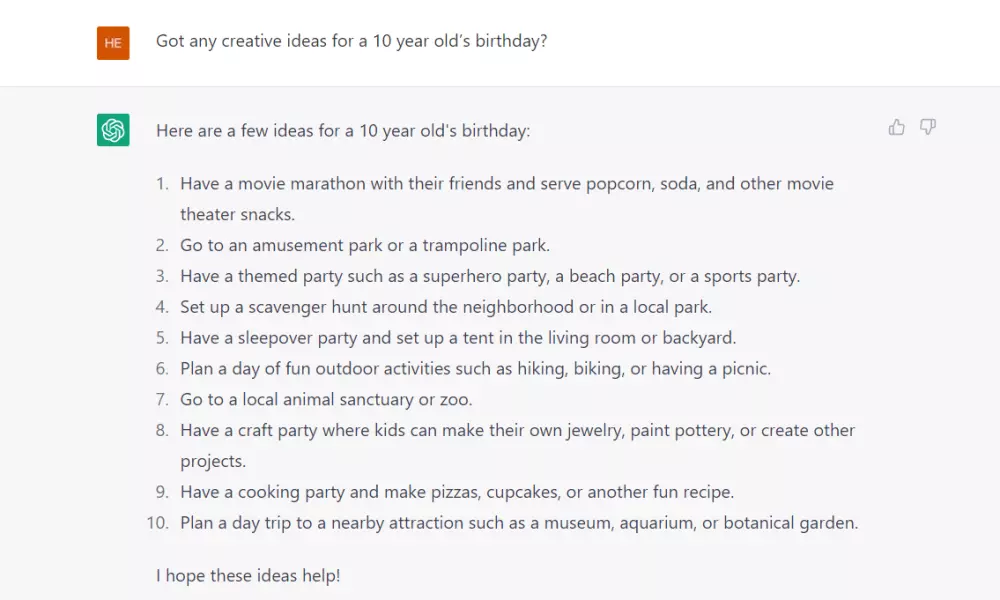Click the word "projects." under item eight
The image size is (1000, 600).
click(213, 461)
